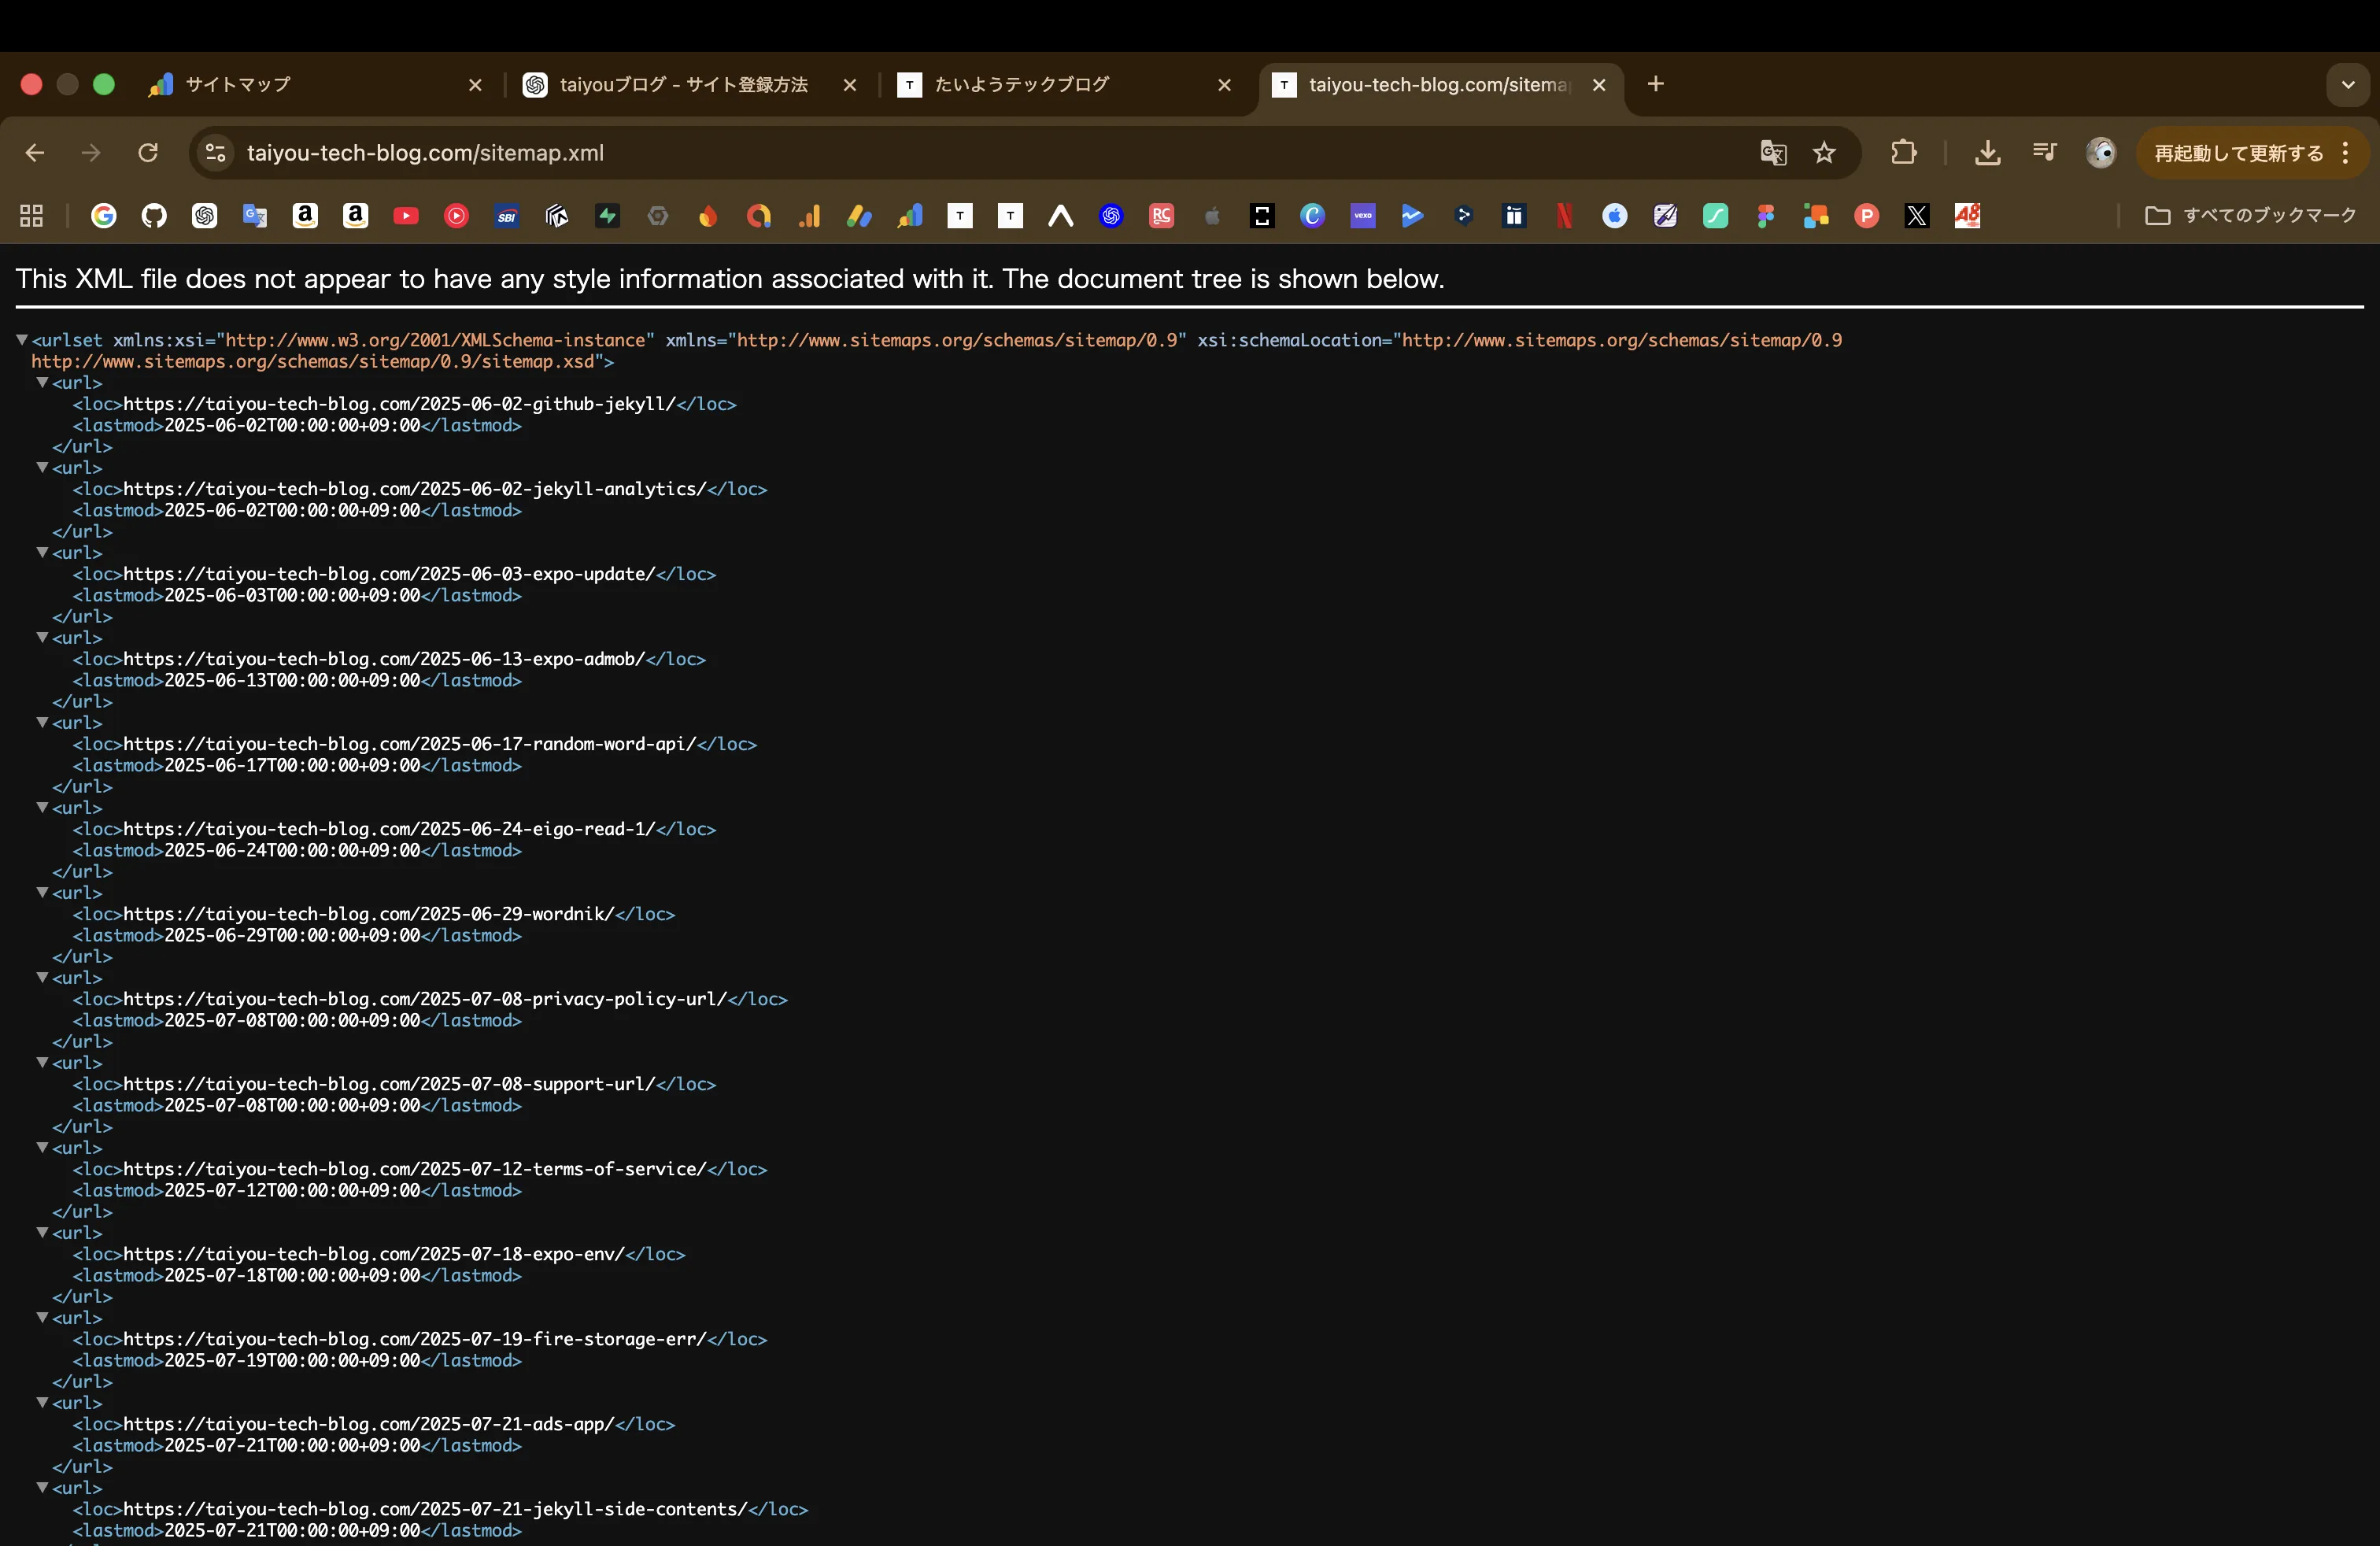Open the YouTube bookmark
The image size is (2380, 1546).
tap(406, 216)
